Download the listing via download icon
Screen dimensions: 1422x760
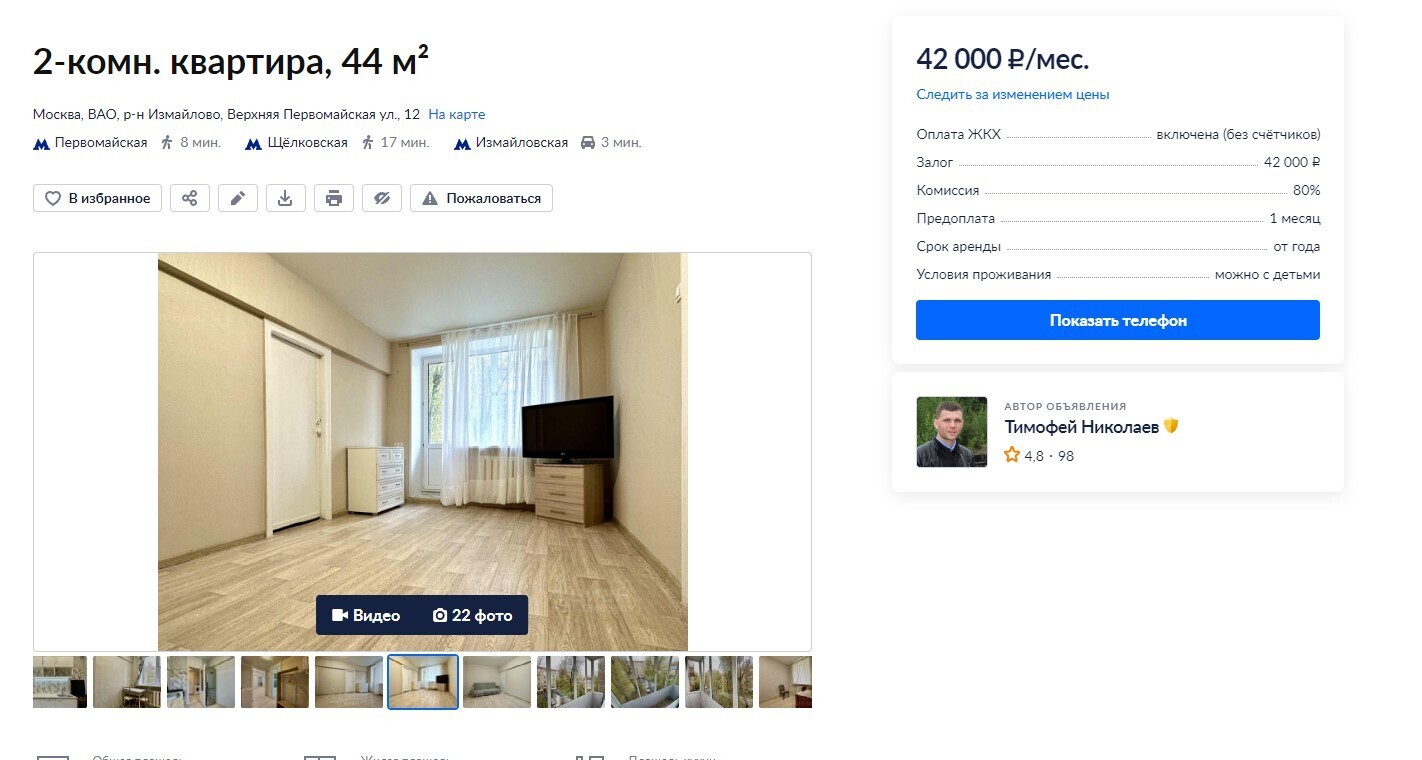(285, 198)
